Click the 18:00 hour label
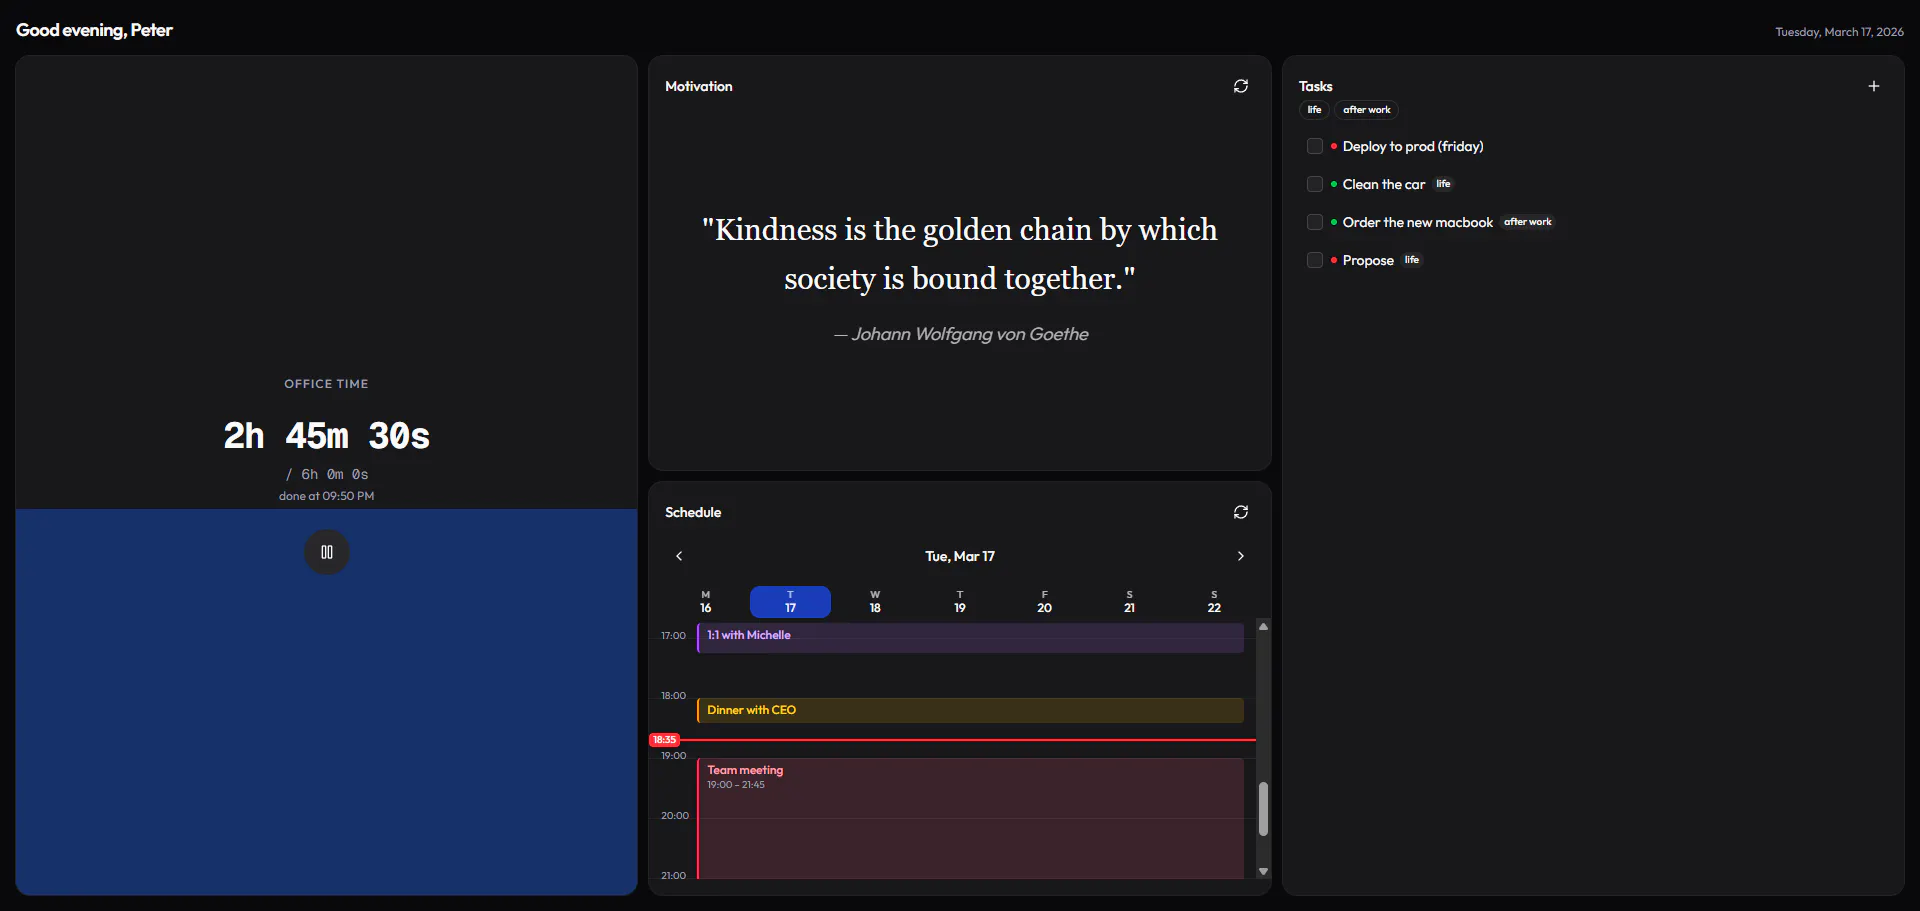1920x911 pixels. (673, 696)
